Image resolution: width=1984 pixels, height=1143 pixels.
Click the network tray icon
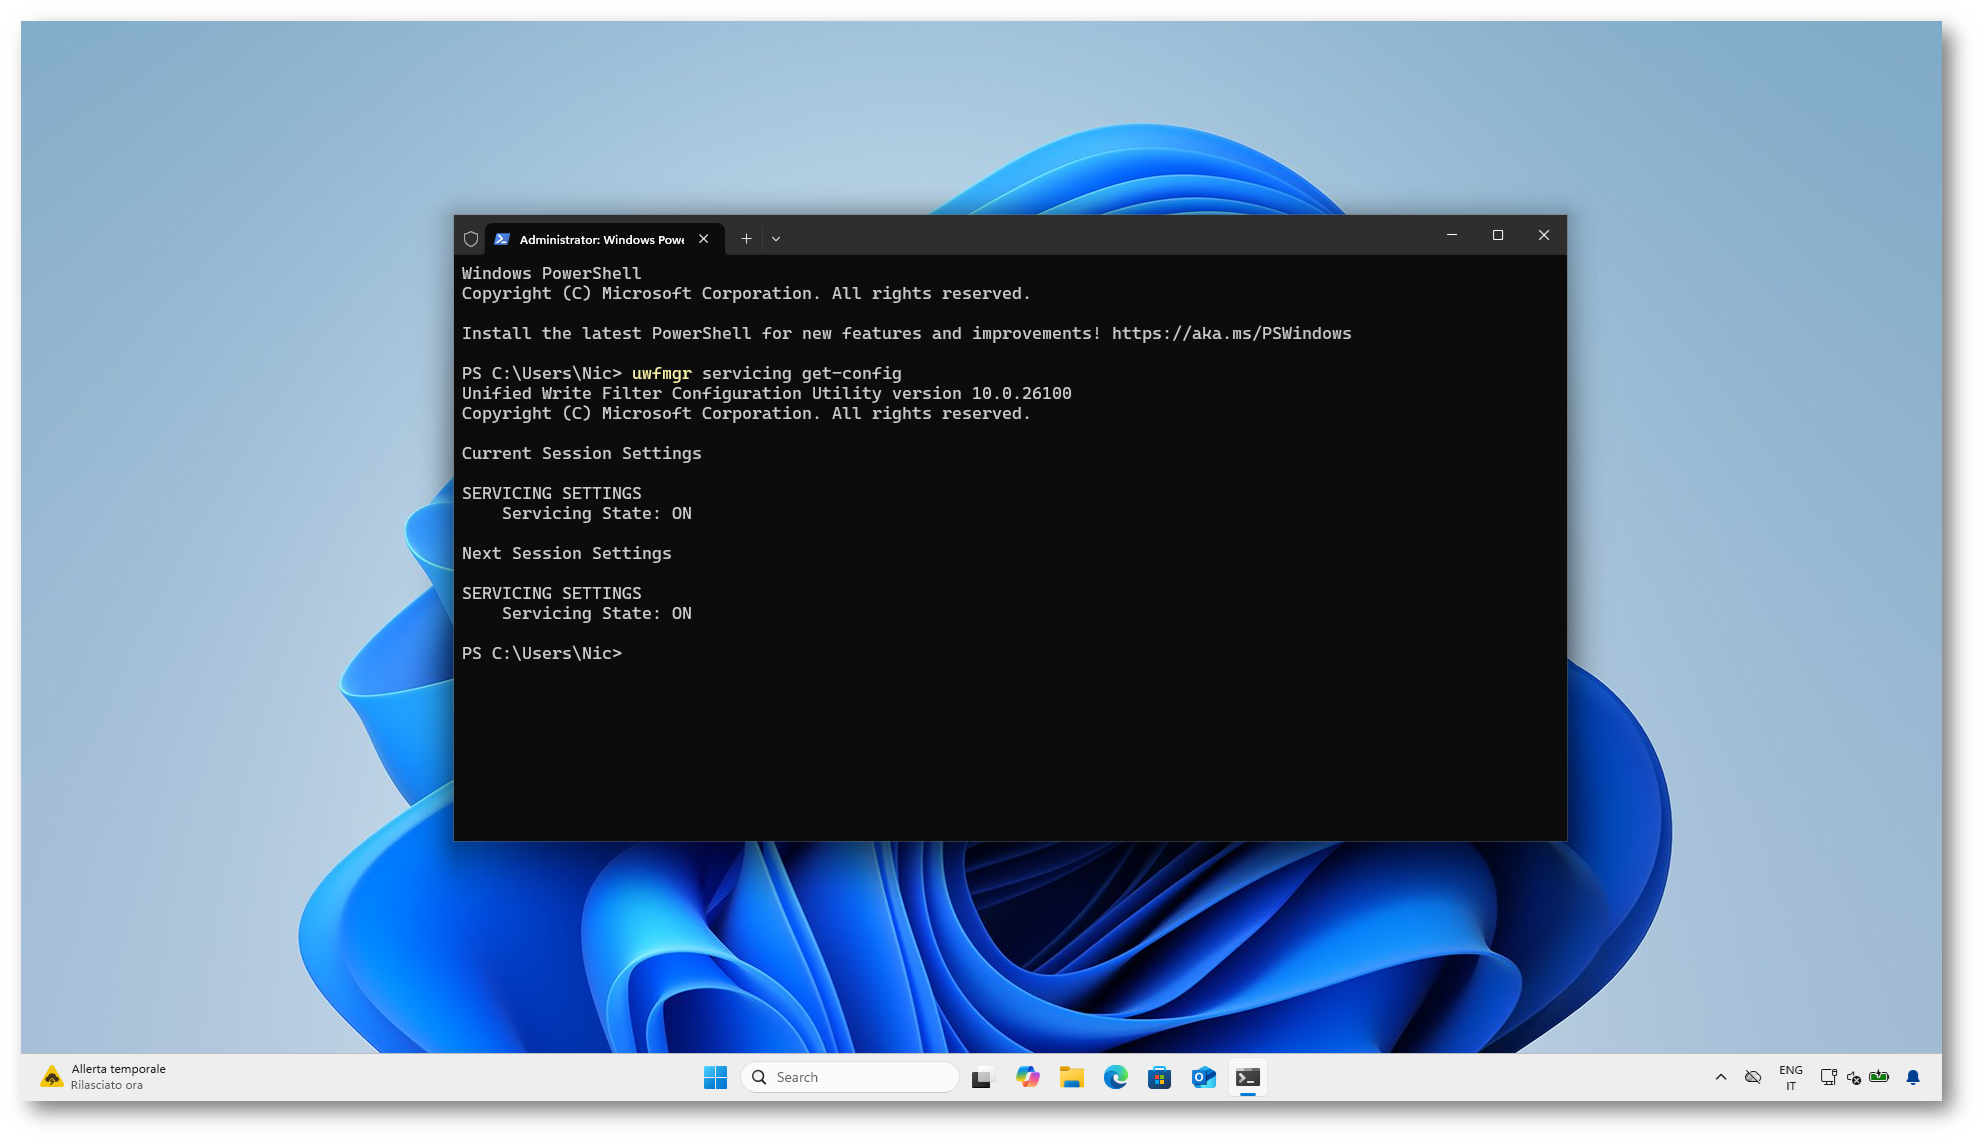pyautogui.click(x=1828, y=1077)
